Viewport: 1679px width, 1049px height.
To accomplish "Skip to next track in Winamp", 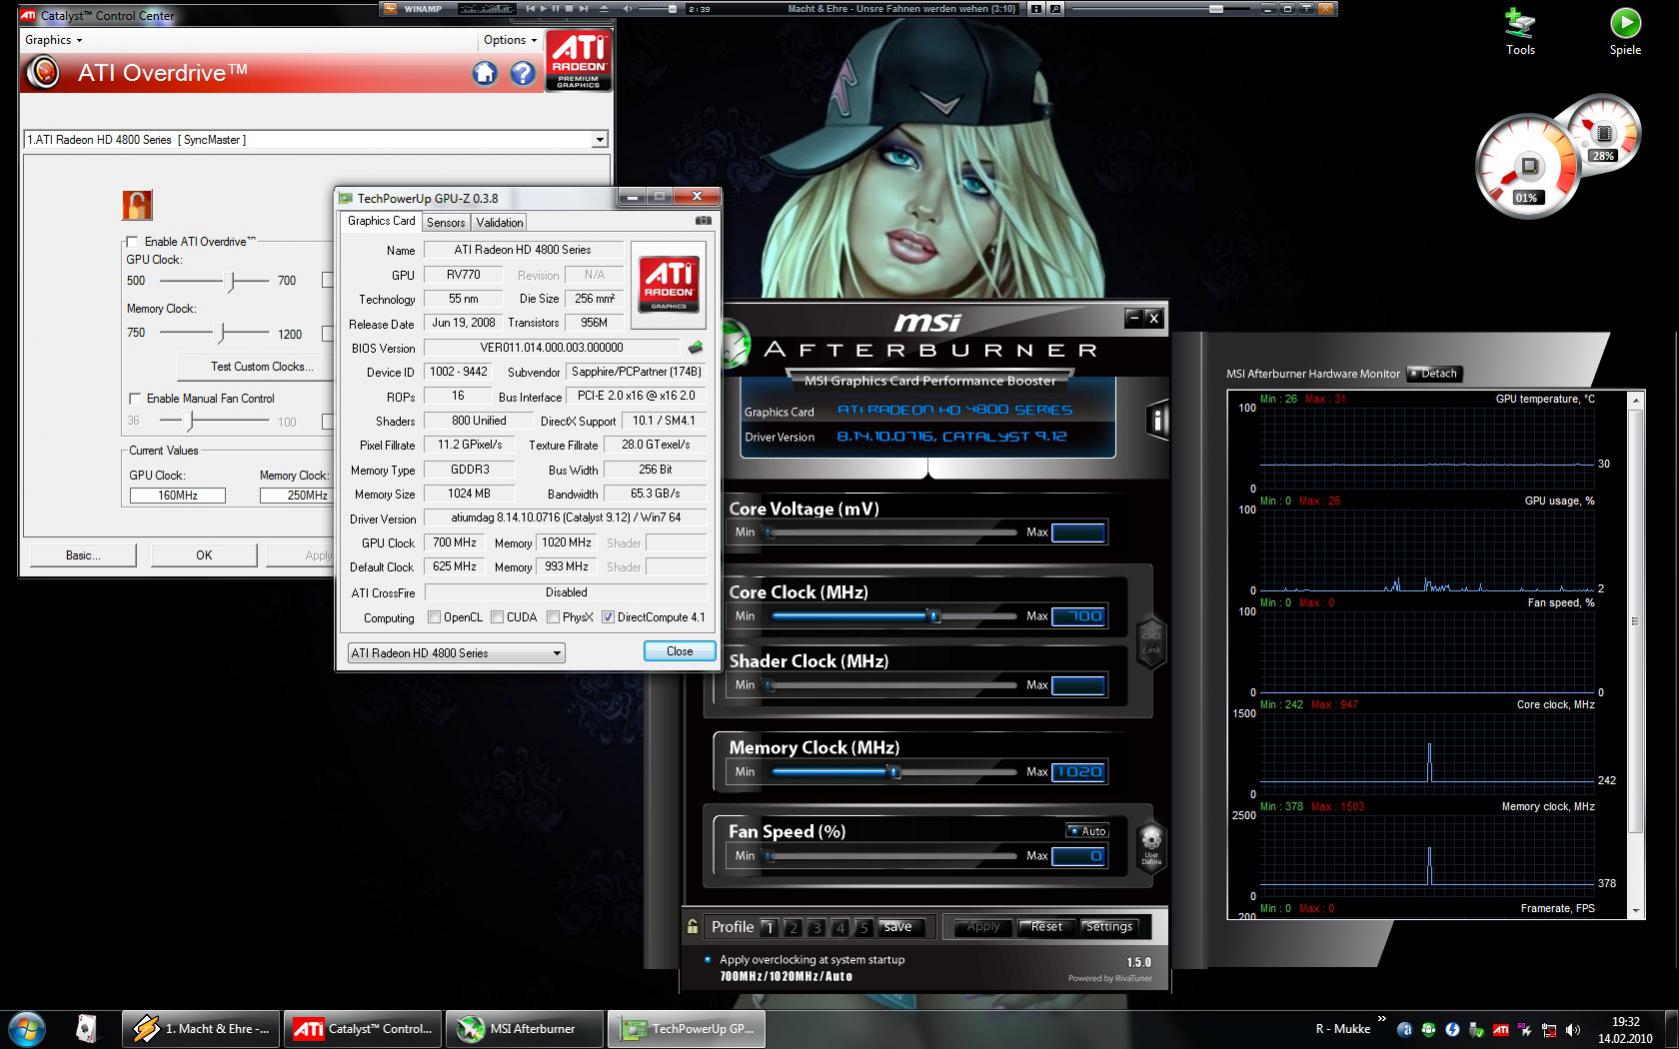I will pos(583,9).
